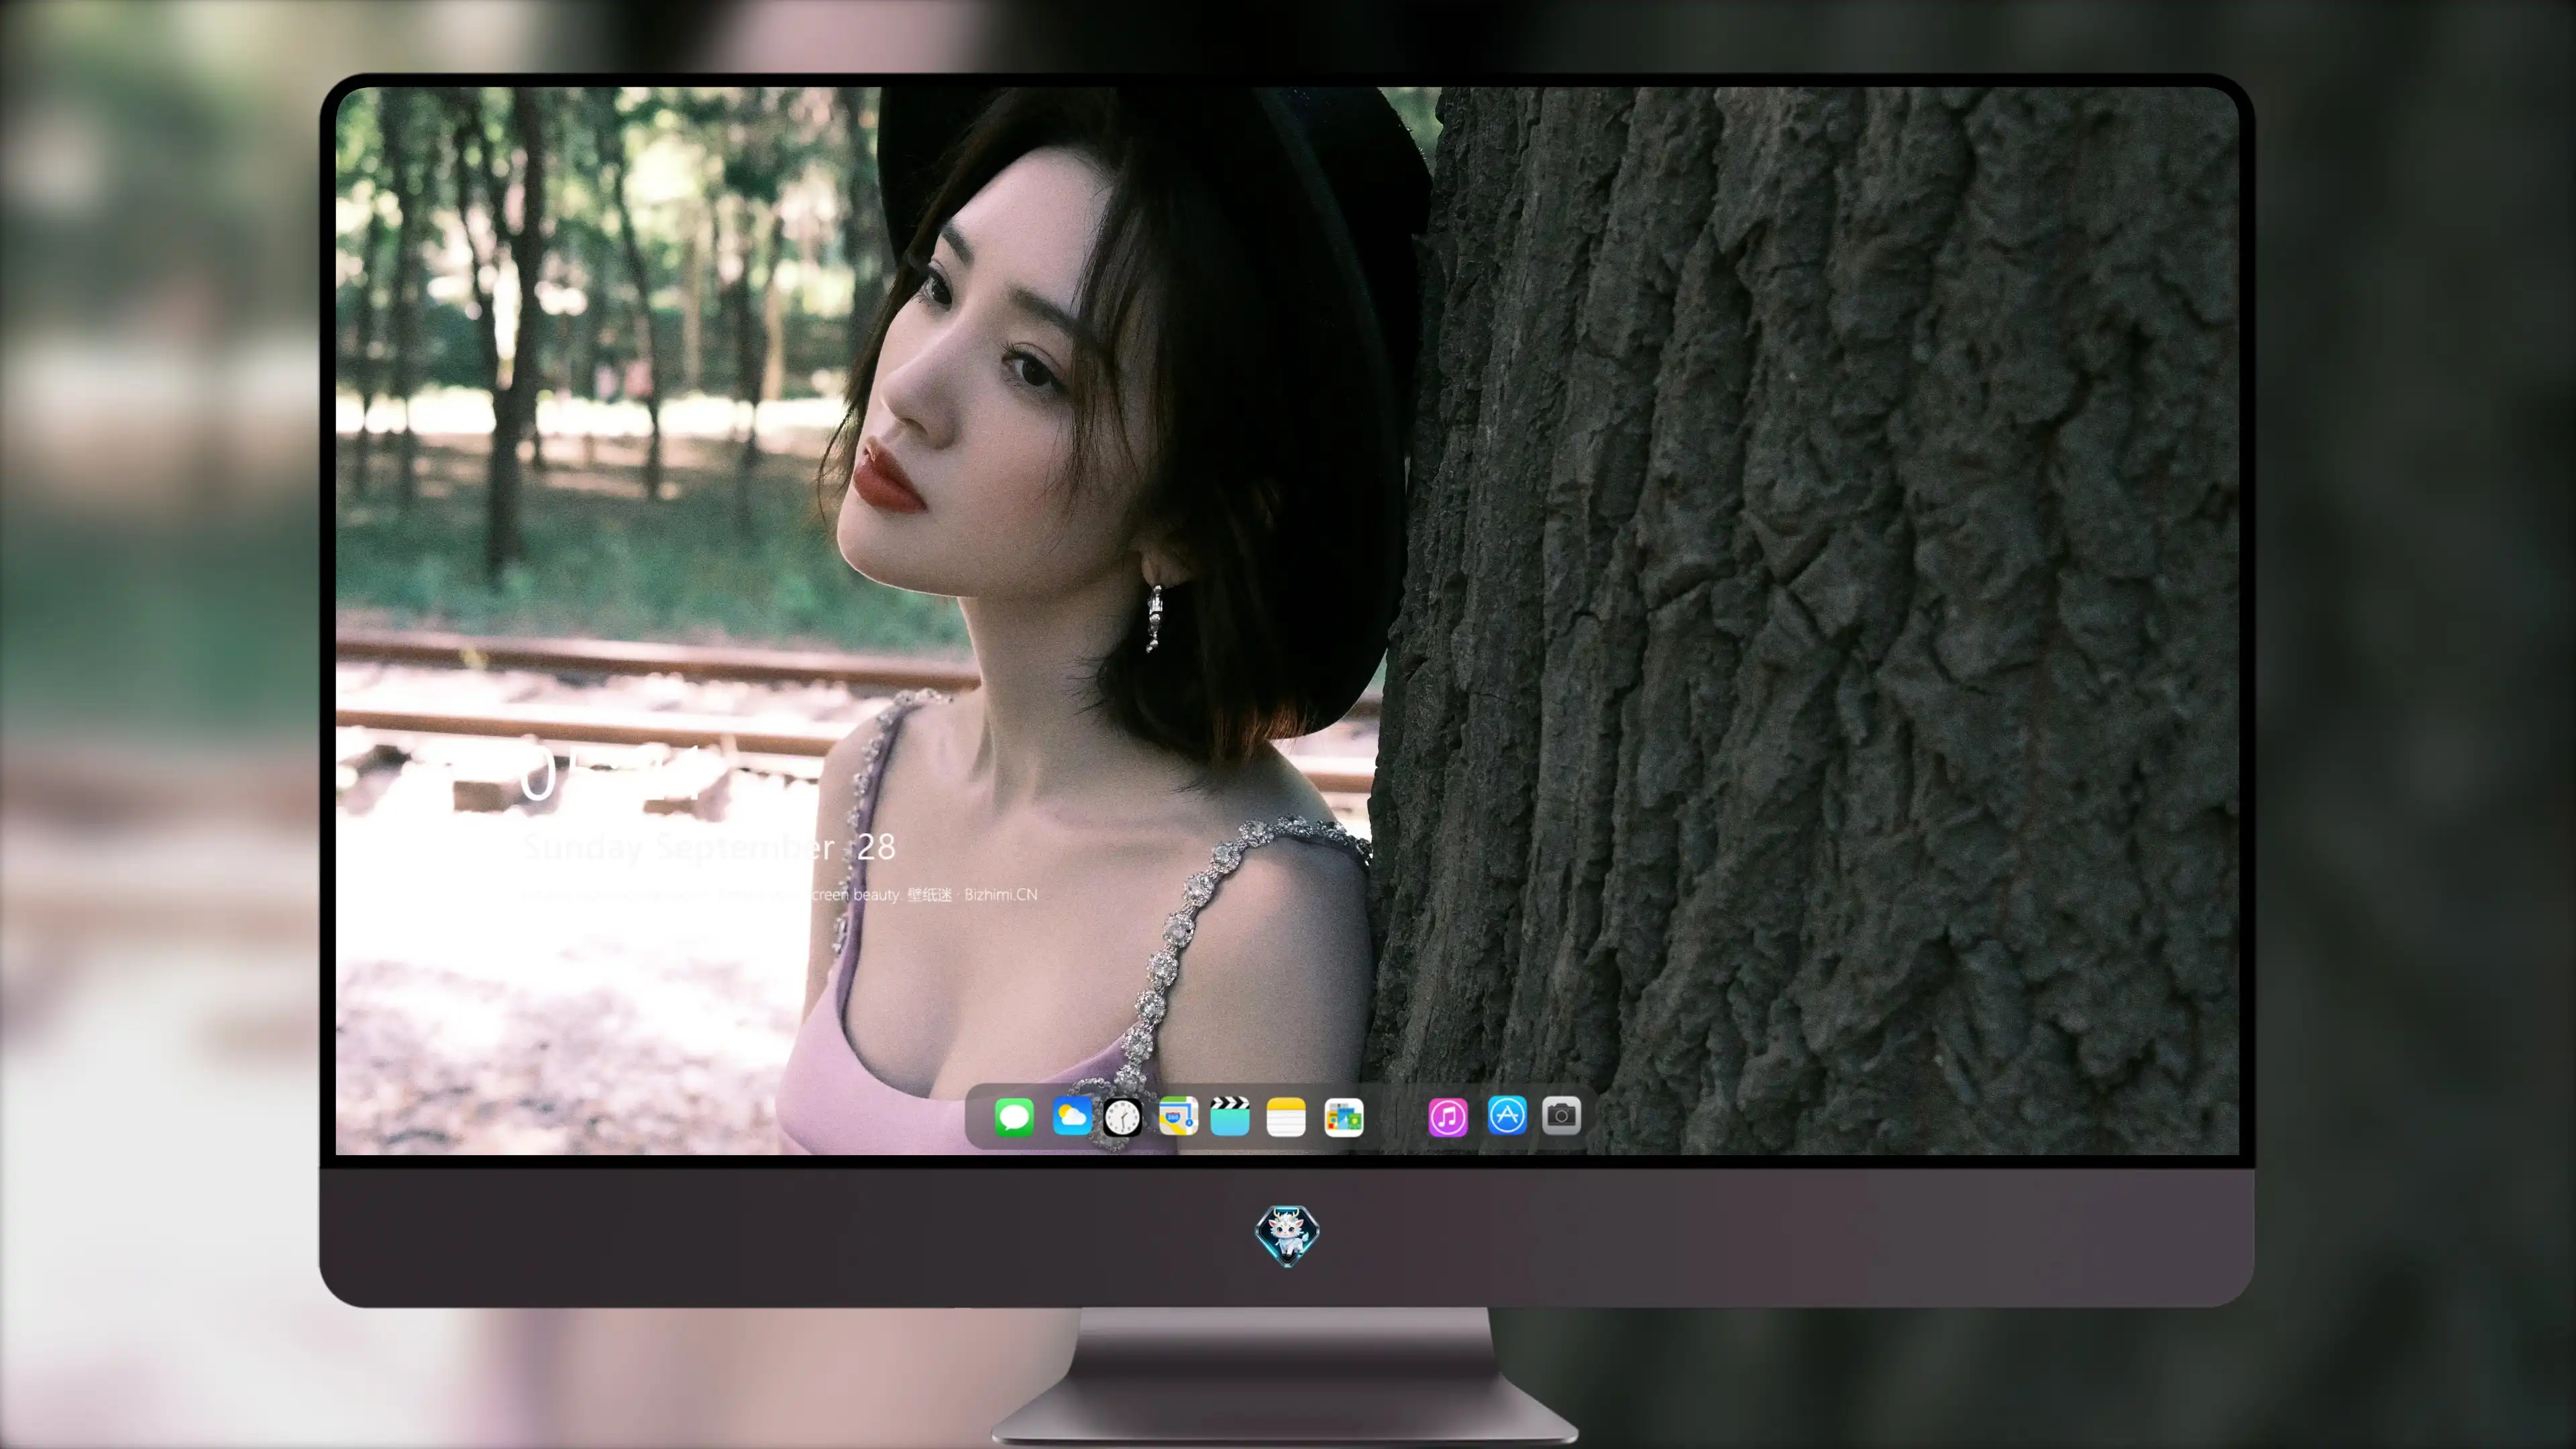
Task: Click the dragon logo on monitor chin
Action: [1287, 1236]
